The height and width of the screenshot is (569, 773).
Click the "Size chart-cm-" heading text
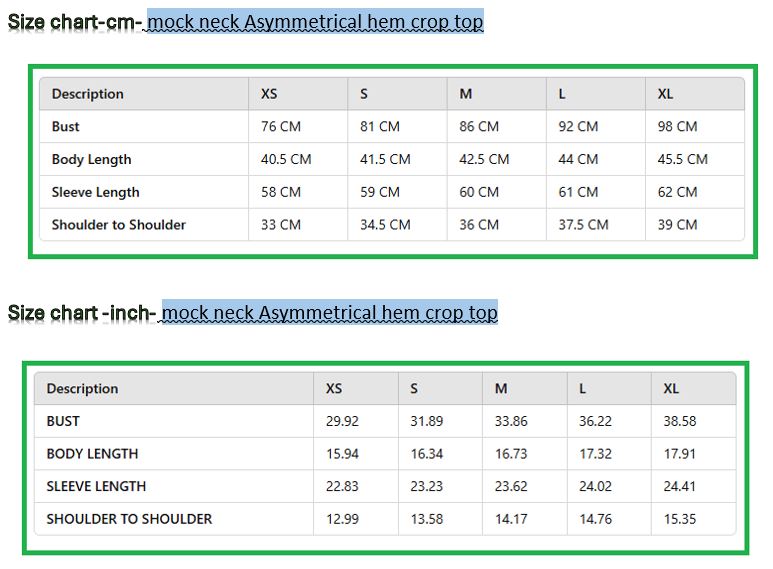coord(76,21)
